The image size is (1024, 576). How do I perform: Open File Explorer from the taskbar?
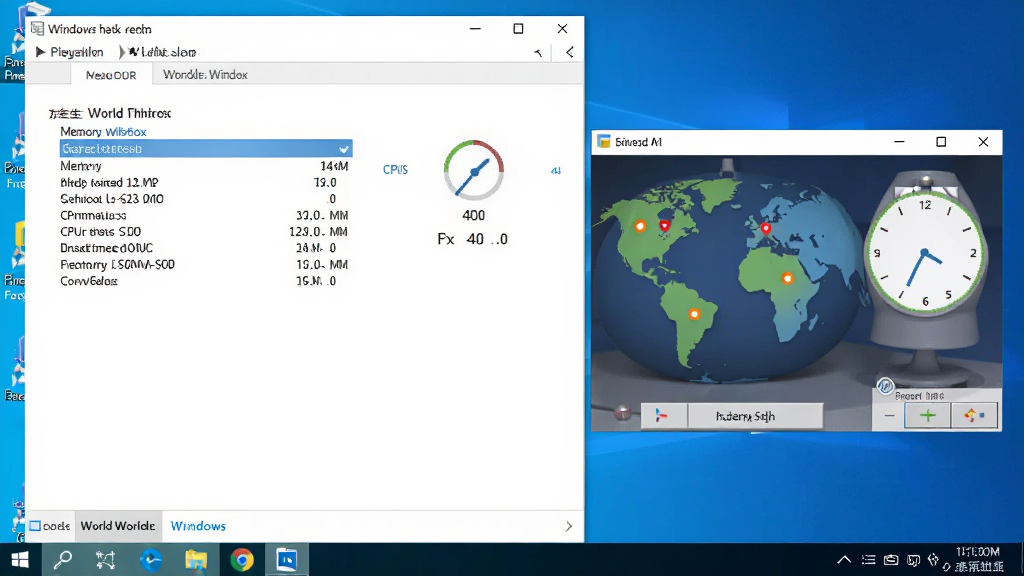(196, 560)
